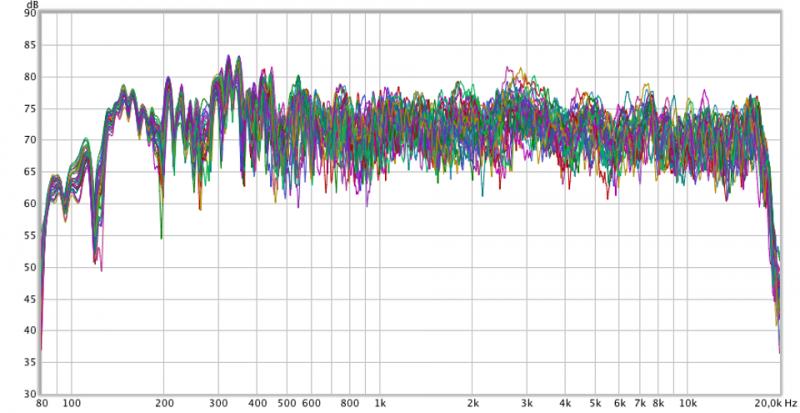This screenshot has width=800, height=413.
Task: Click the 8k frequency label
Action: [658, 403]
